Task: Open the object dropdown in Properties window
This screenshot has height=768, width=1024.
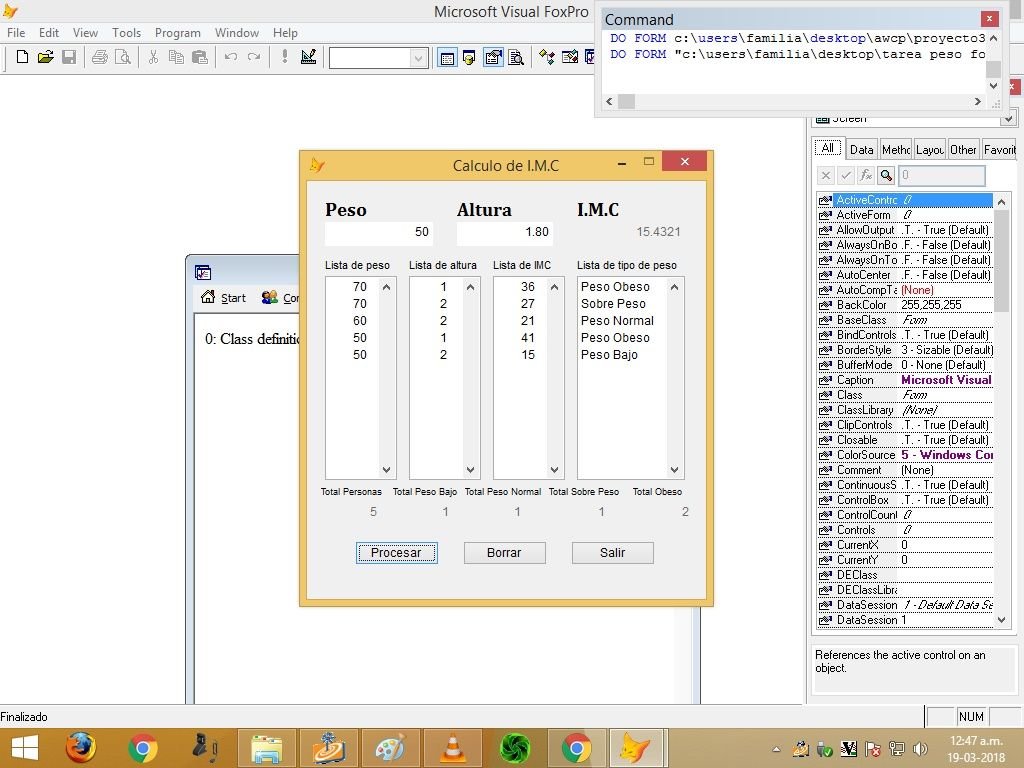Action: tap(1008, 119)
